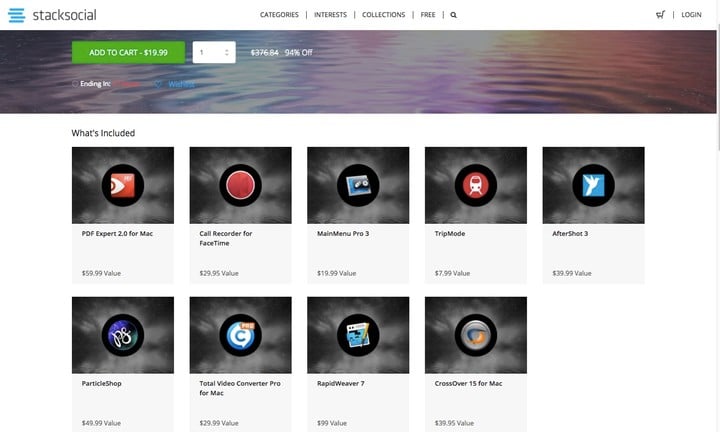
Task: Click the 94% Off label
Action: coord(298,52)
